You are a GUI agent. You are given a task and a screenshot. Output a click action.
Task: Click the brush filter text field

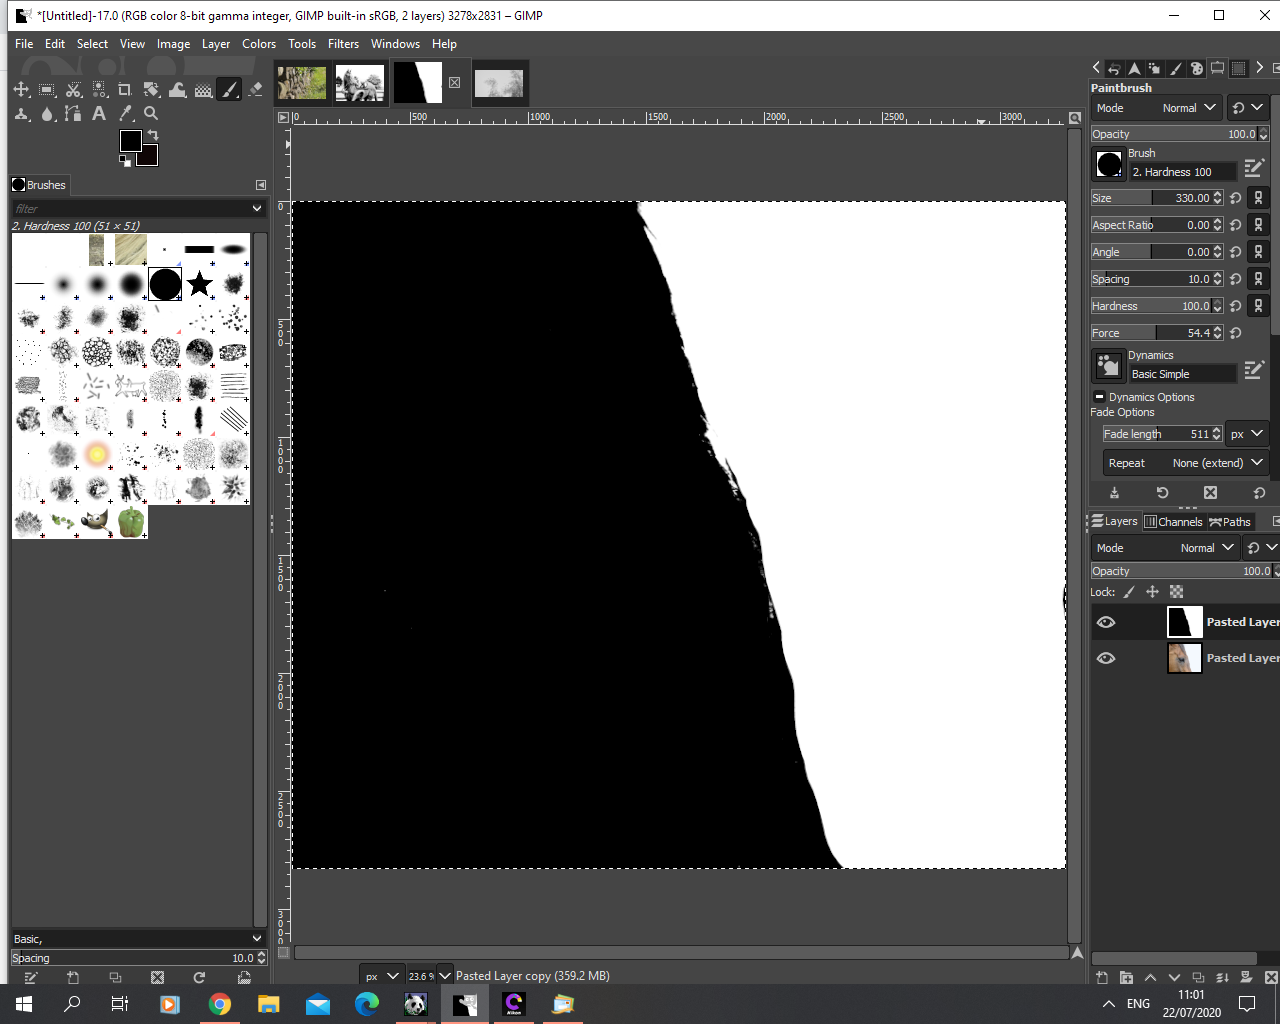[130, 208]
